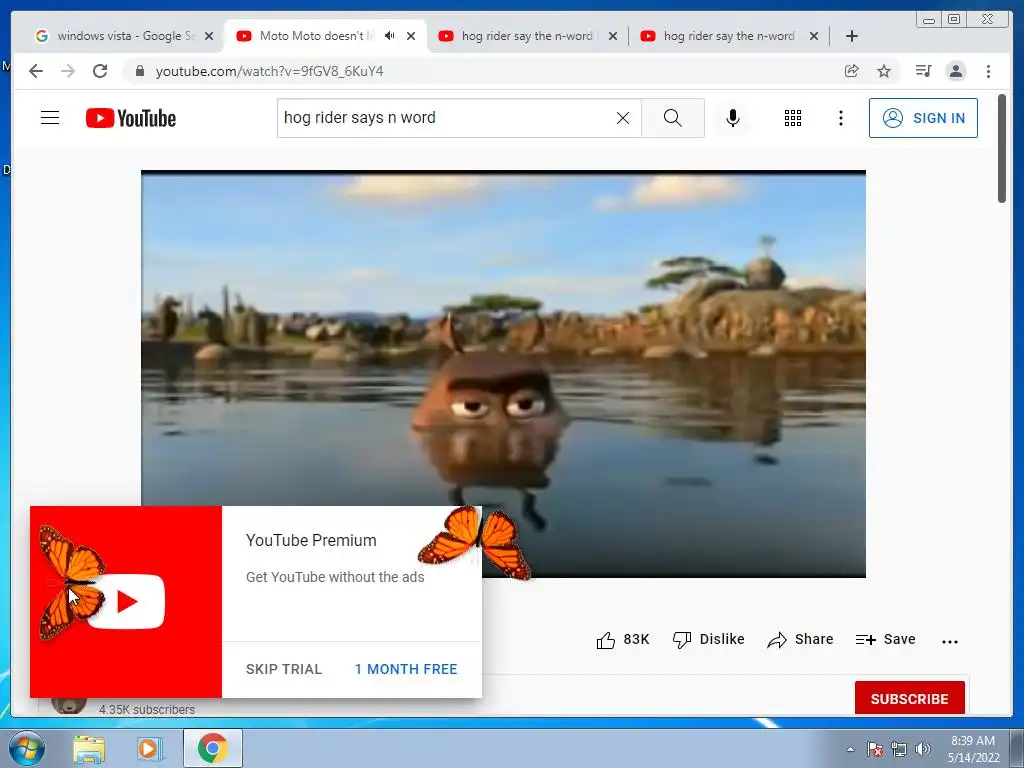Image resolution: width=1024 pixels, height=768 pixels.
Task: Switch to last hog rider tab
Action: [x=728, y=36]
